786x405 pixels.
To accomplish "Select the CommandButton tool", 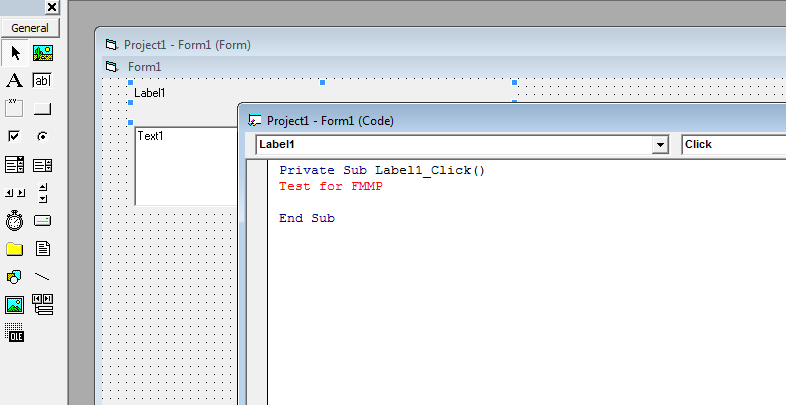I will tap(43, 108).
